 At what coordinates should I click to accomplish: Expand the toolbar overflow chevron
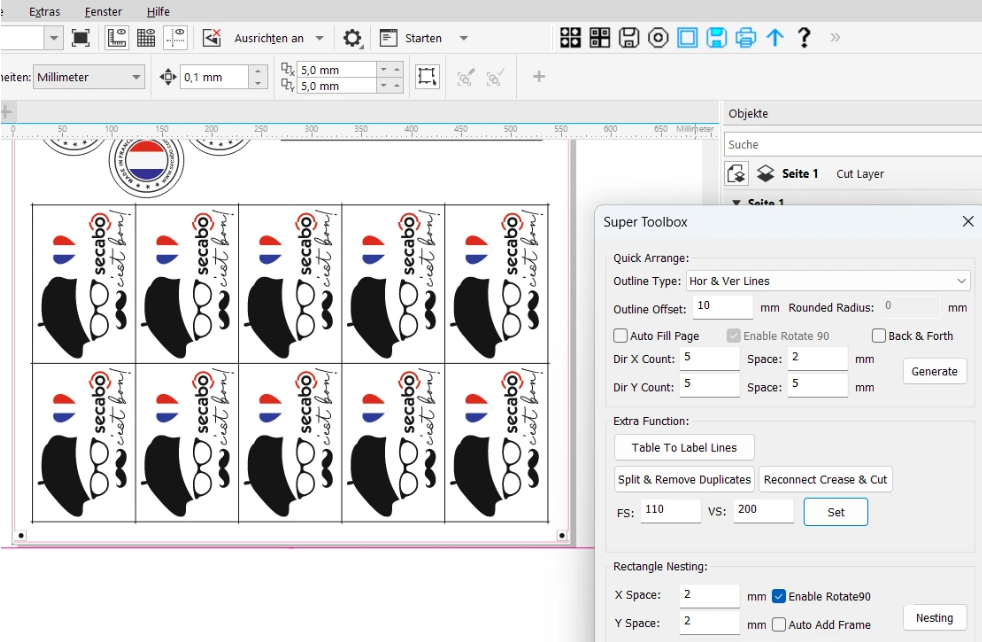[835, 38]
